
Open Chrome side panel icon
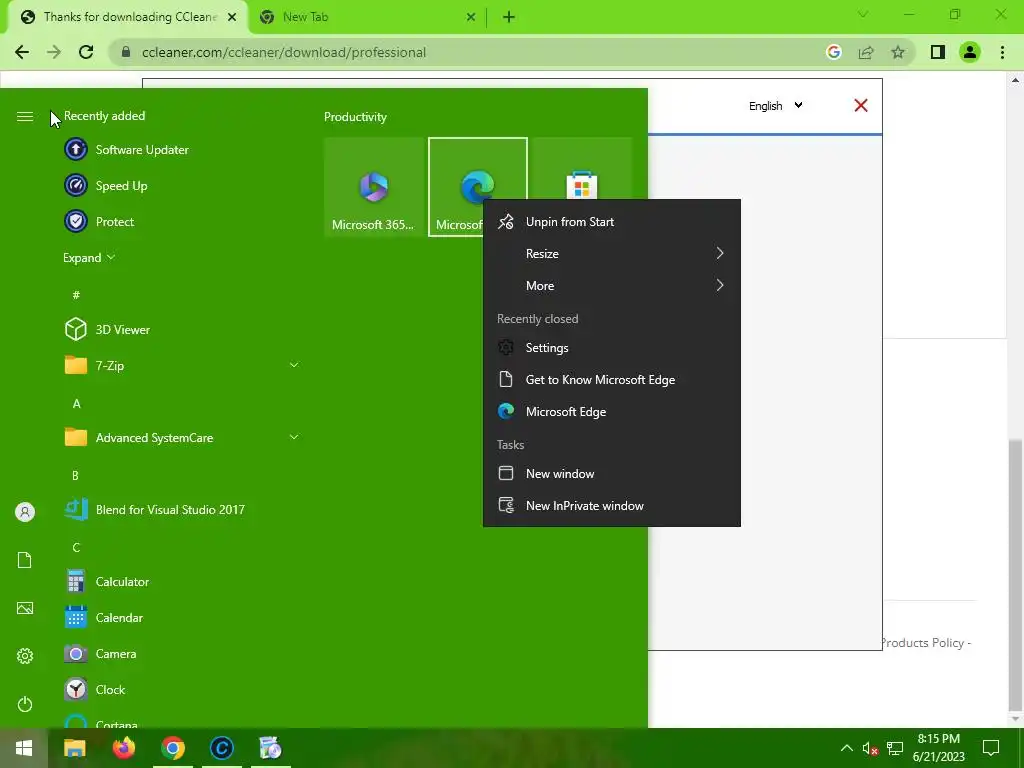(938, 52)
